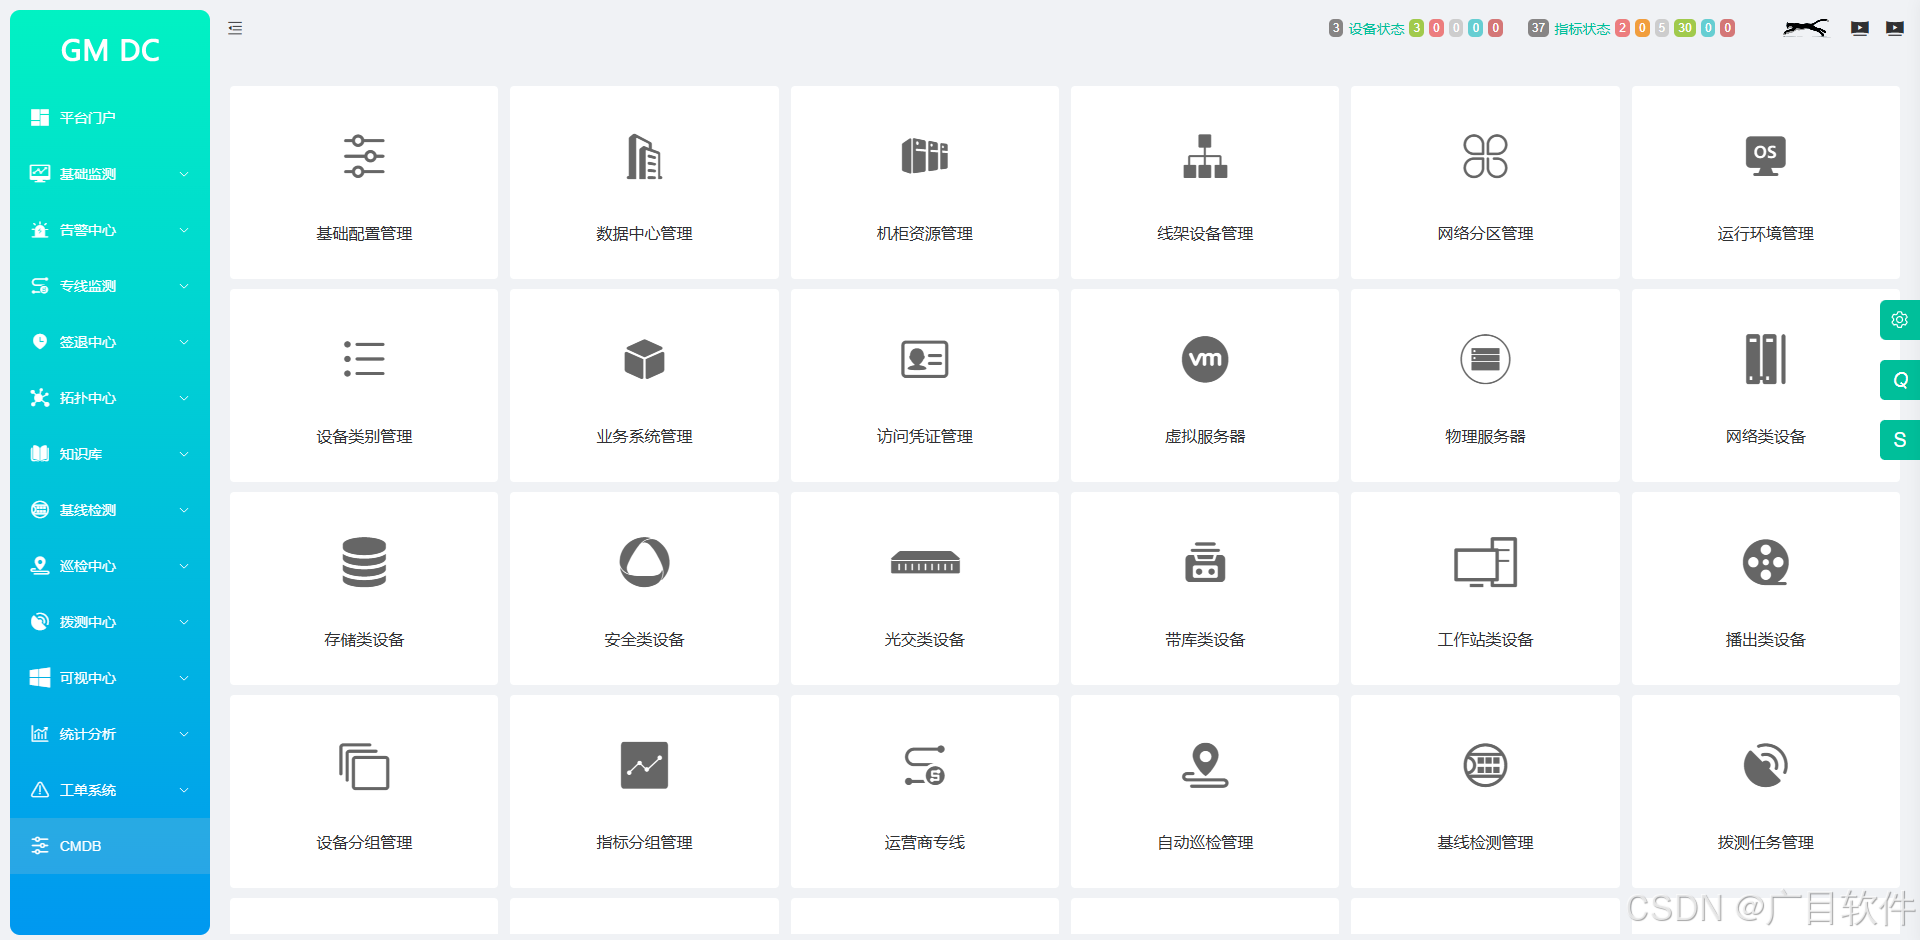Click the 设备状态 label
Screen dimensions: 1920x940
pyautogui.click(x=1376, y=29)
